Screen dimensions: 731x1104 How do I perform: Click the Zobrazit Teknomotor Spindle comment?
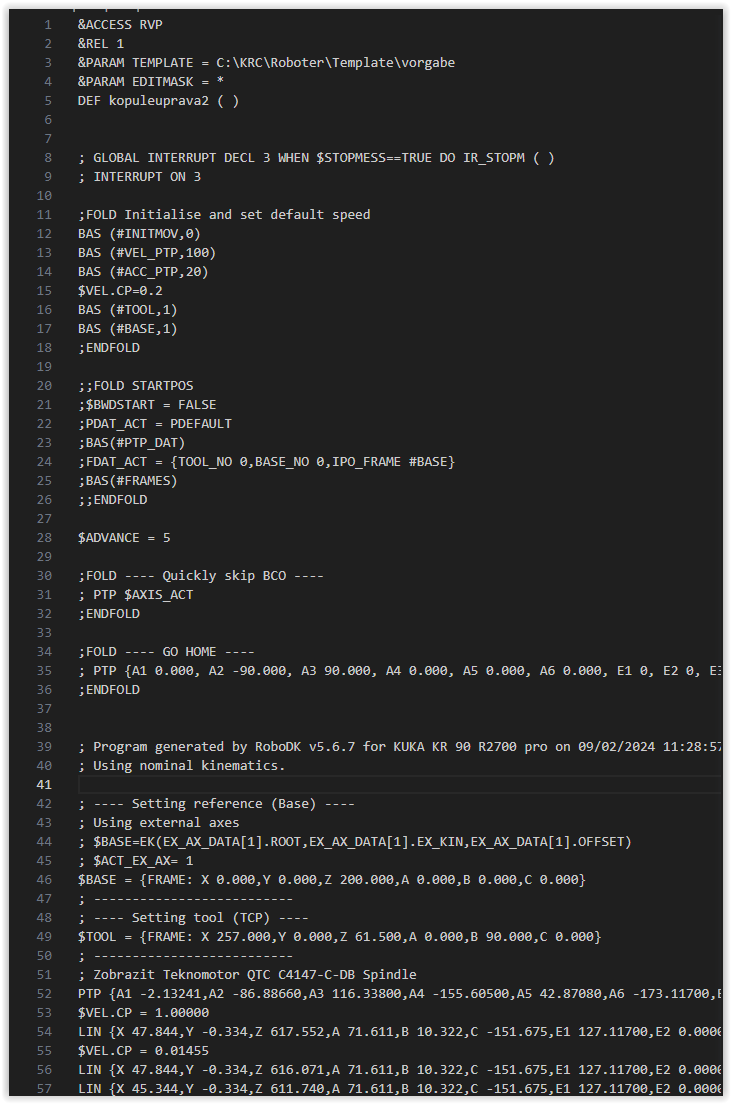click(x=247, y=975)
